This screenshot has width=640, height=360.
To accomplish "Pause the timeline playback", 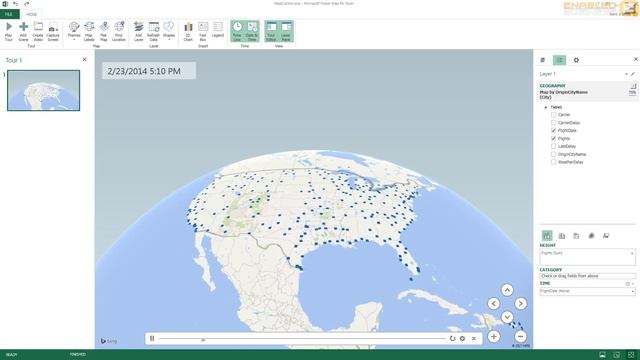I will (152, 338).
